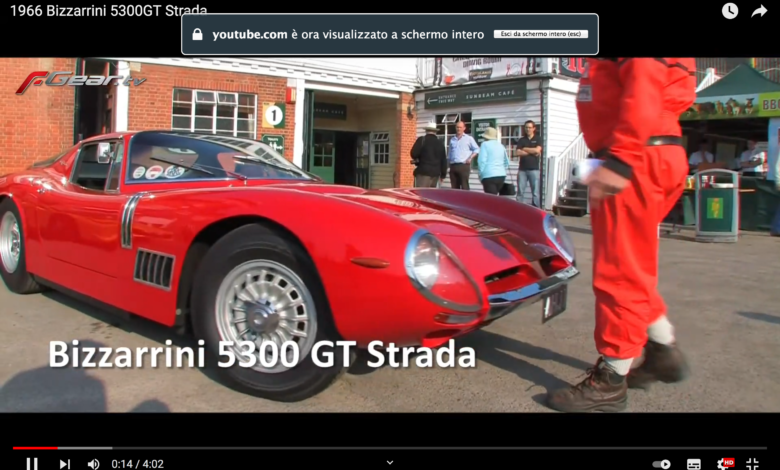The height and width of the screenshot is (470, 780).
Task: Open the HD settings gear
Action: click(725, 464)
